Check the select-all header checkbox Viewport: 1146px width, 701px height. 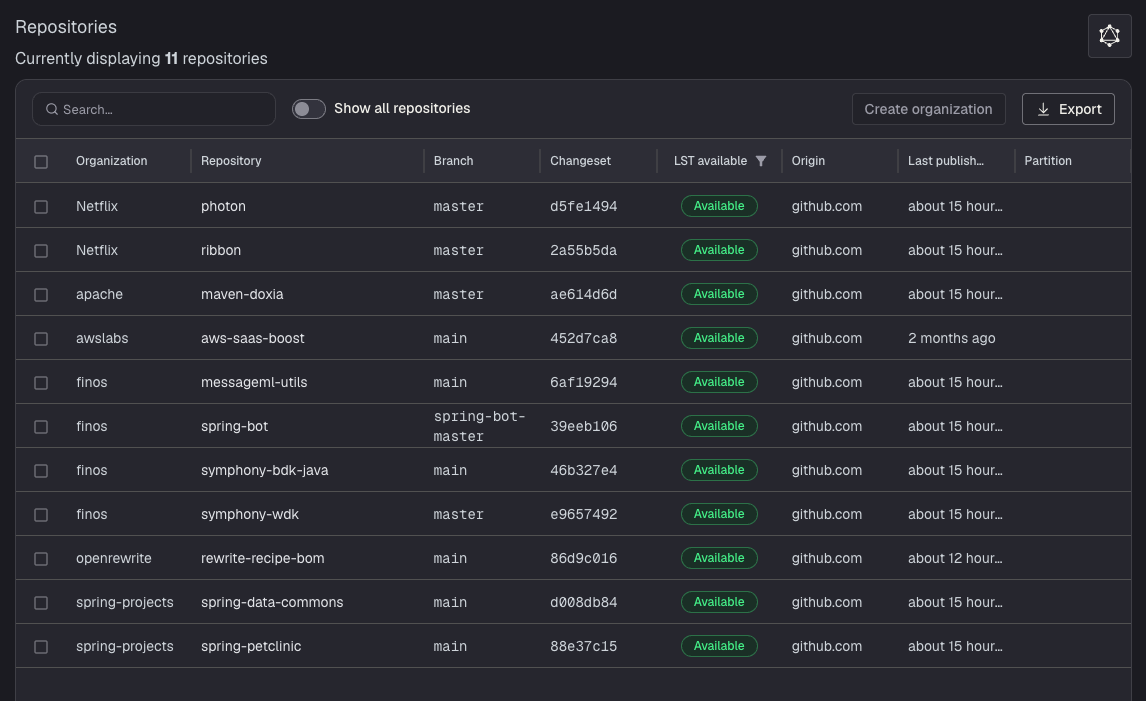pos(41,162)
